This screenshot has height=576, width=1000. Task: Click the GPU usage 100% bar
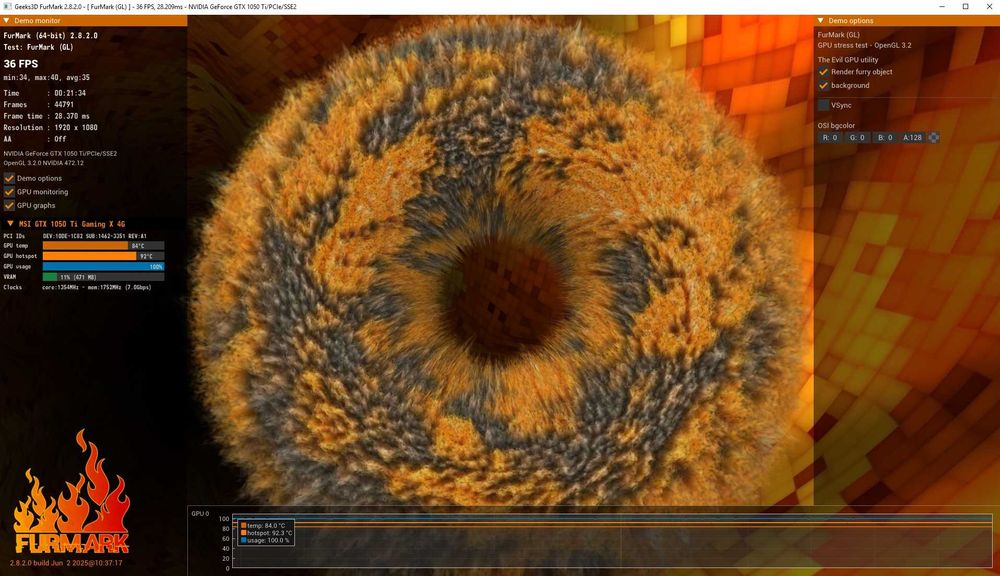[103, 267]
